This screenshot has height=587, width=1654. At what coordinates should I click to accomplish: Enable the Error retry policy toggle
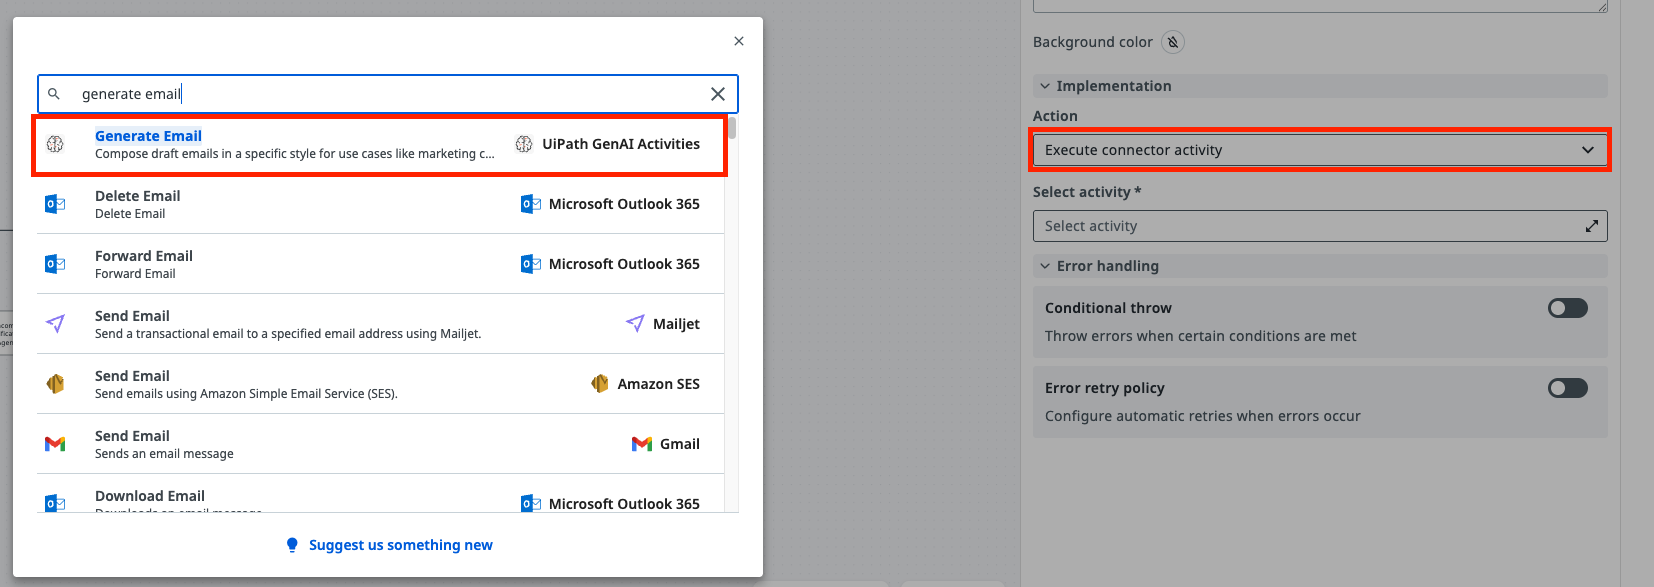pyautogui.click(x=1568, y=388)
